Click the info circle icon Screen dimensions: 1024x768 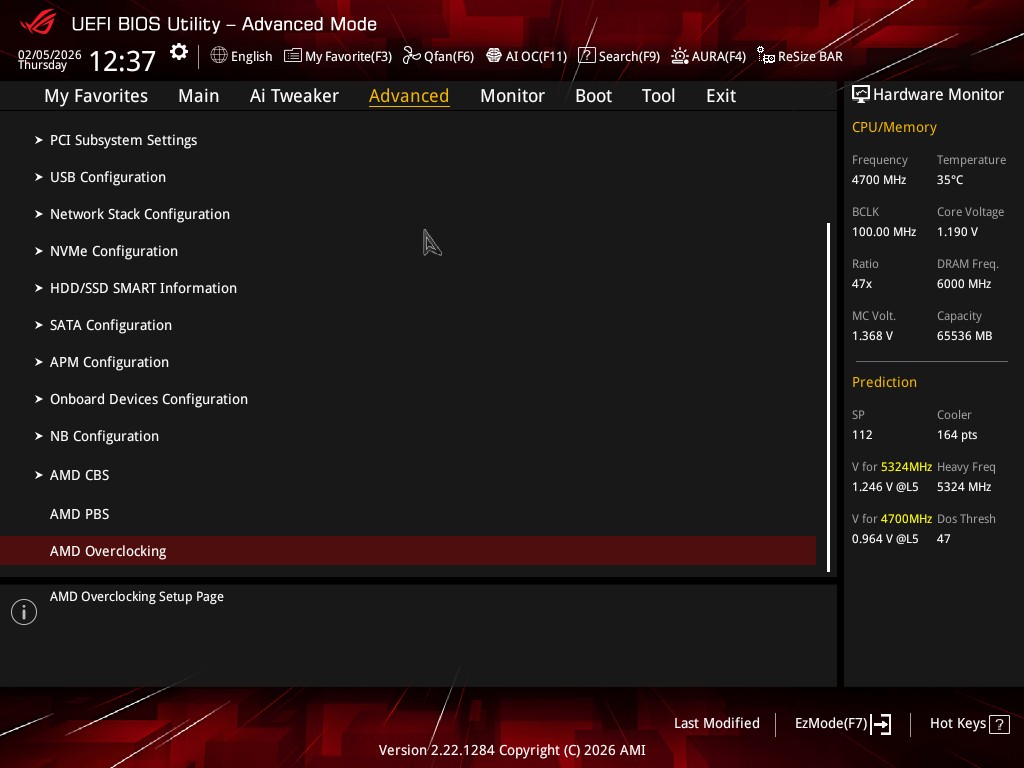(24, 612)
